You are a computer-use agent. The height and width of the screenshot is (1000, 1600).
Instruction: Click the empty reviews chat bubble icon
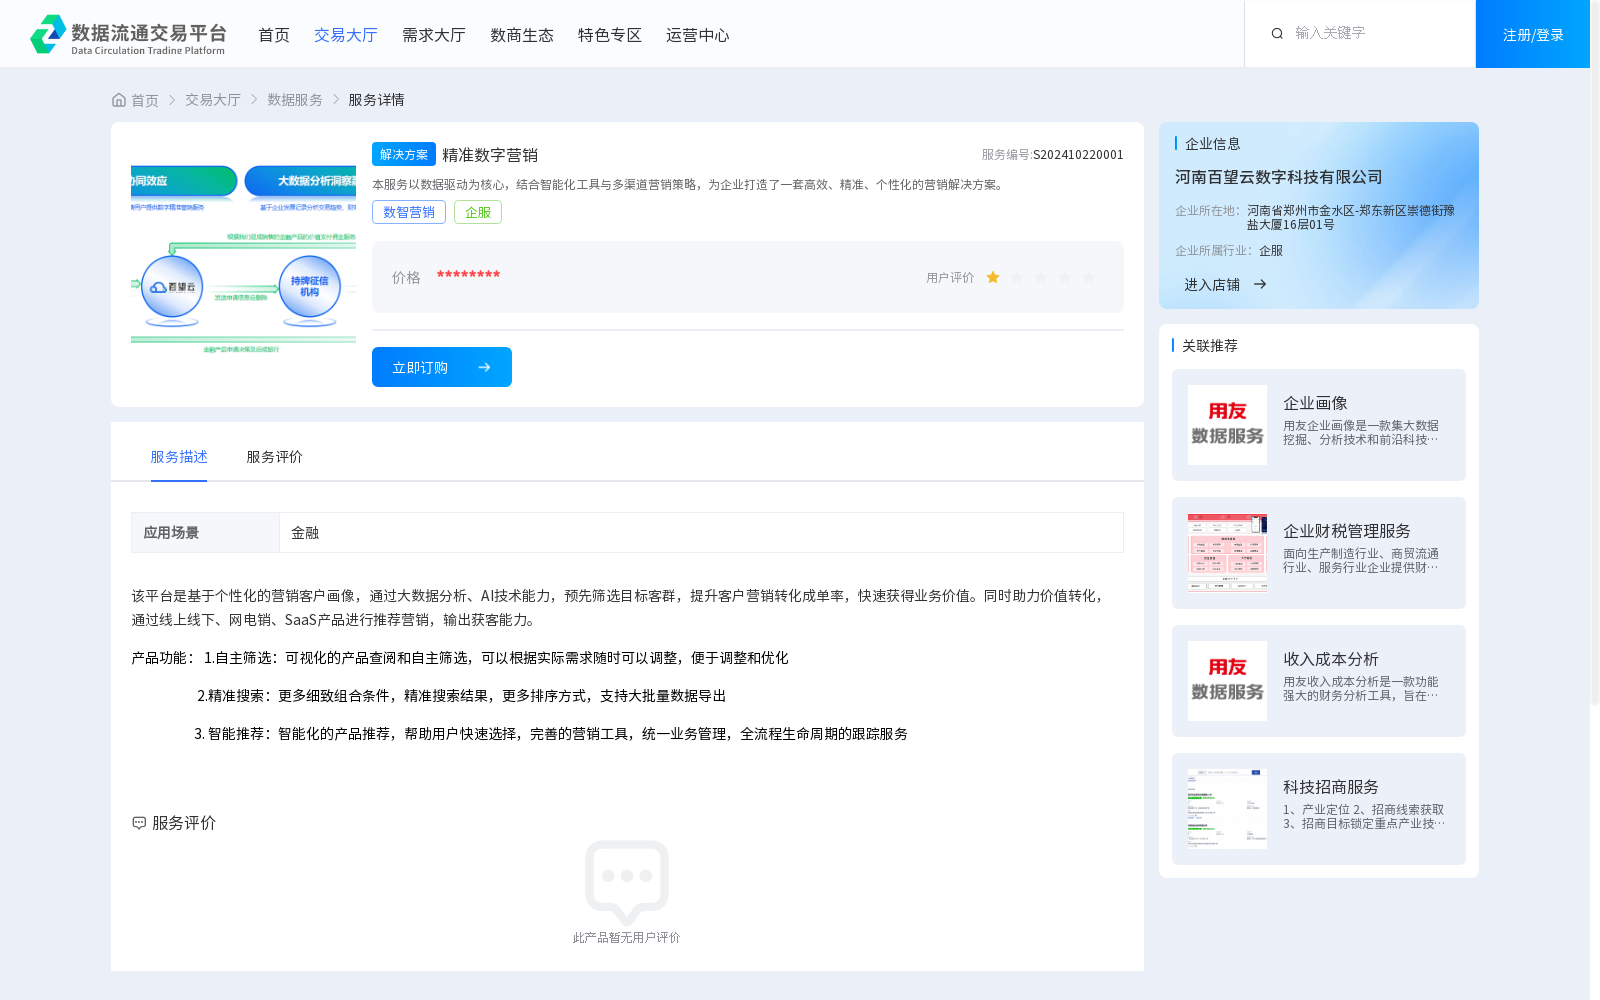pyautogui.click(x=627, y=882)
